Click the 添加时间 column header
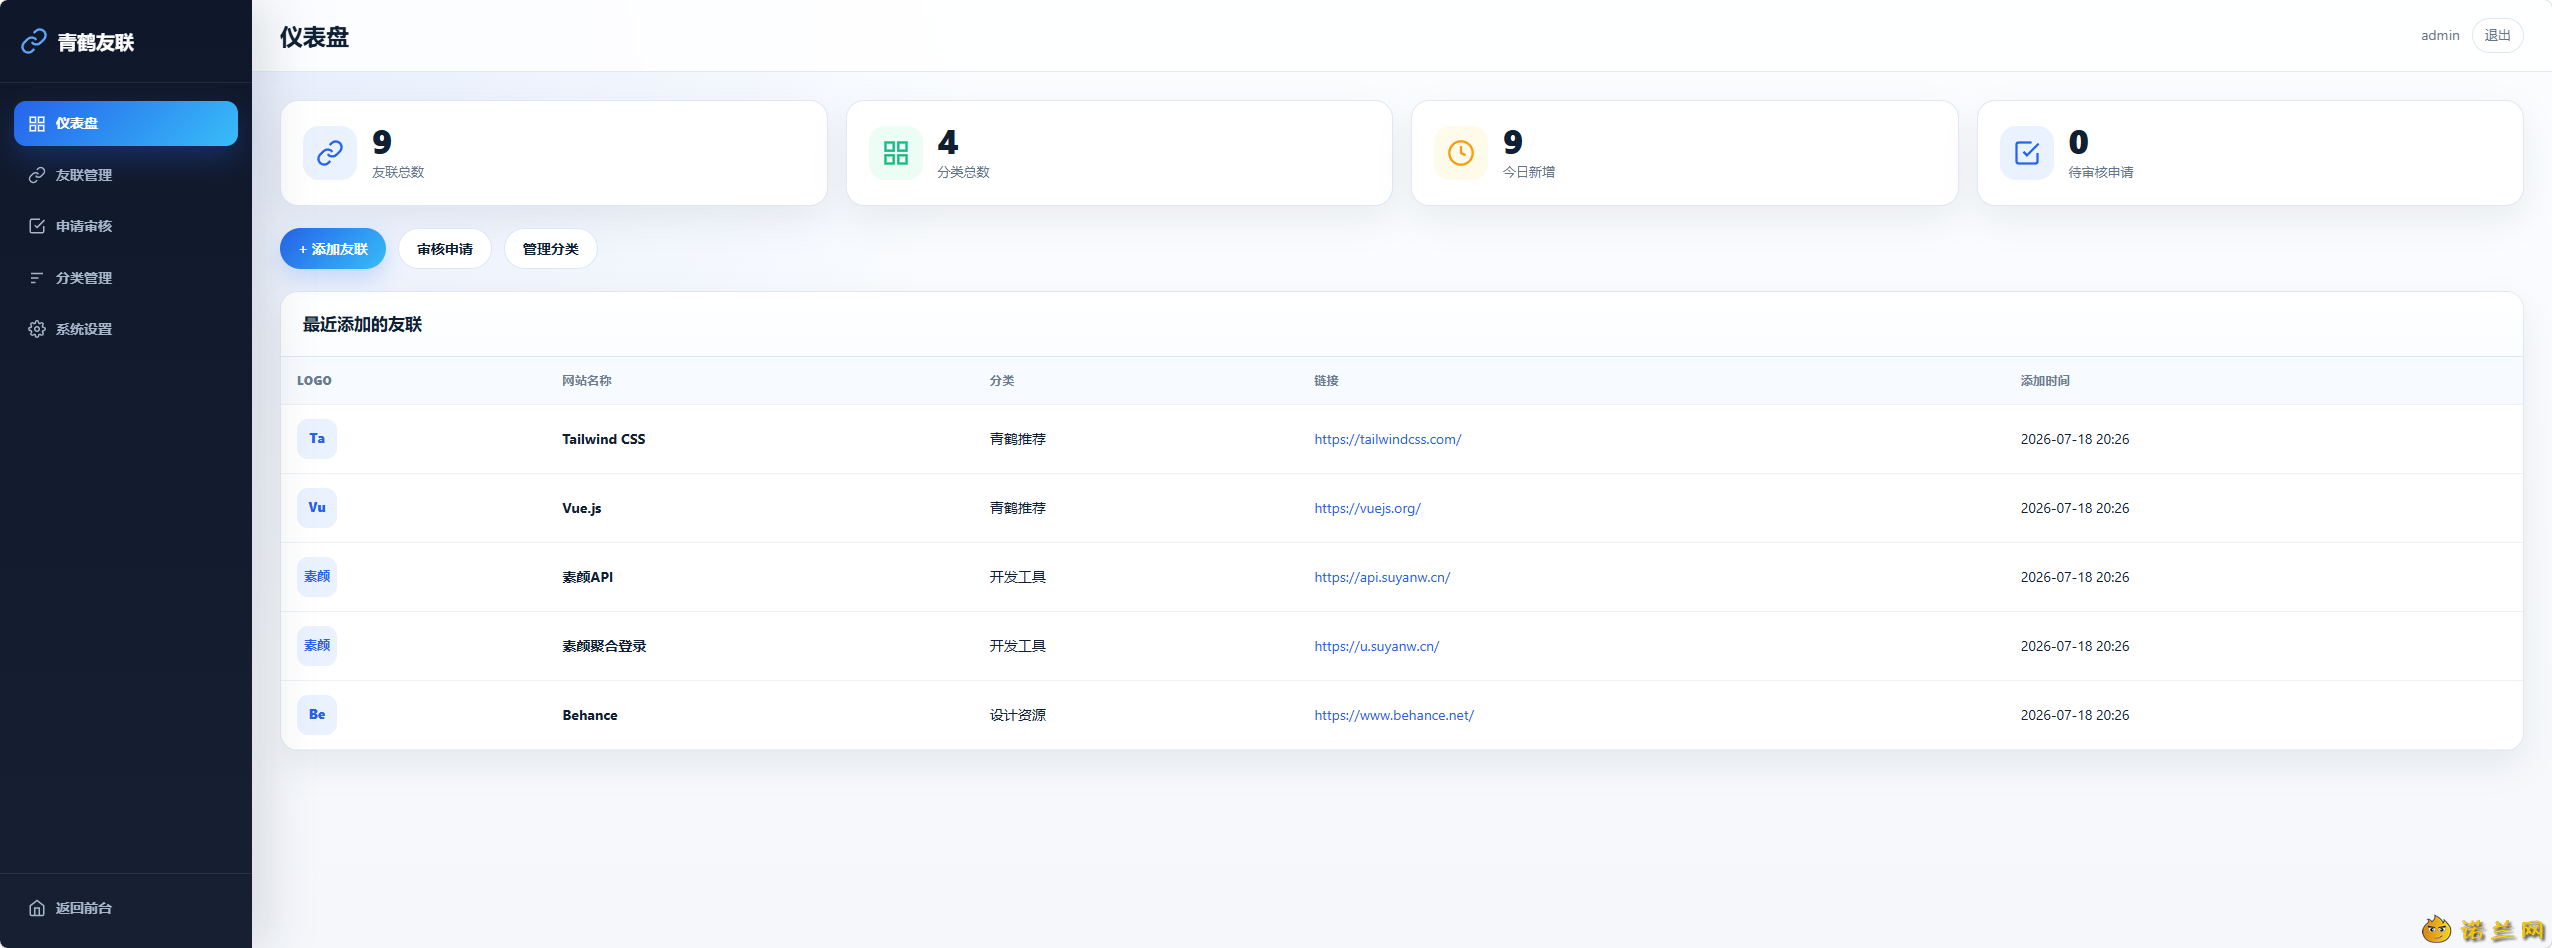Viewport: 2552px width, 948px height. [x=2045, y=381]
